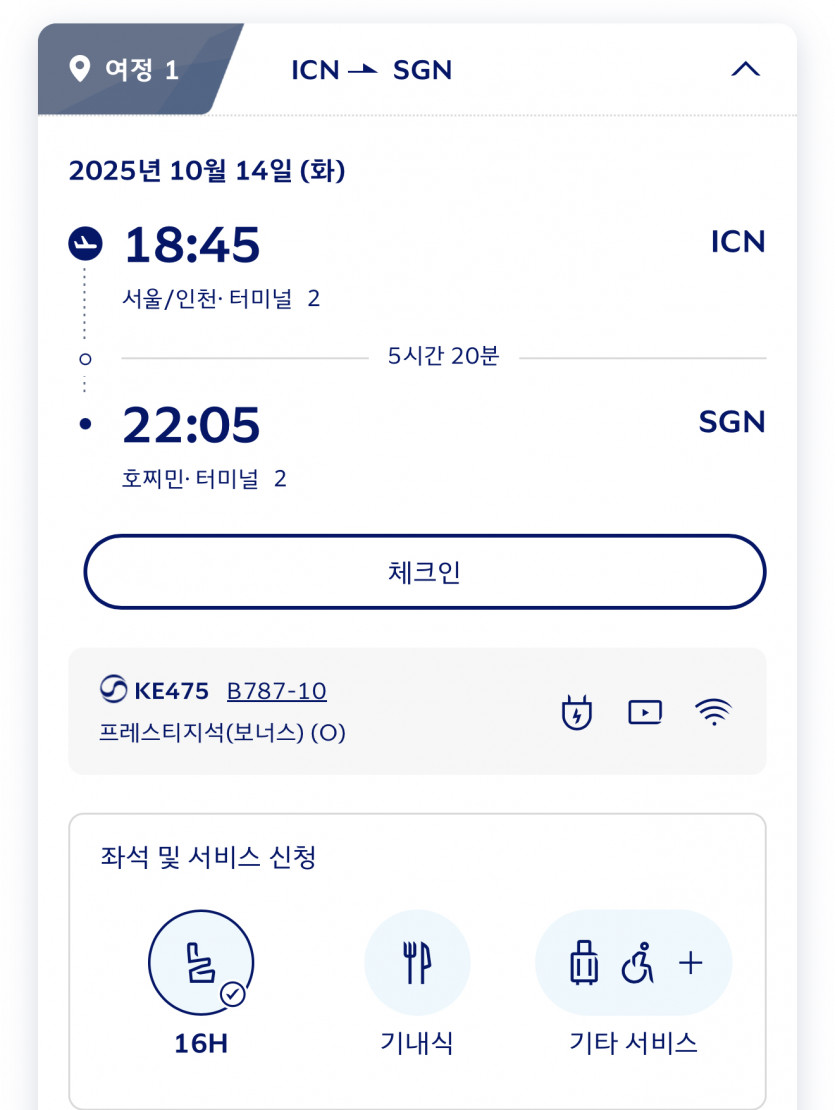Click the ICN → SGN route header
Viewport: 835px width, 1110px height.
372,70
